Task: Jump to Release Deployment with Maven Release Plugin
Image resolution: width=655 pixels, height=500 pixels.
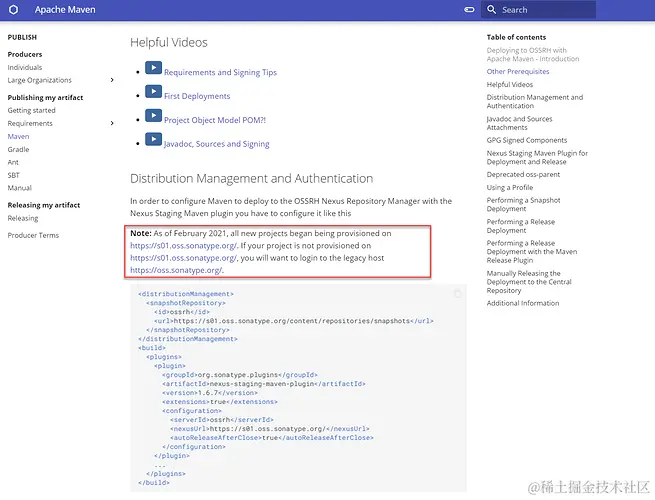Action: (532, 251)
